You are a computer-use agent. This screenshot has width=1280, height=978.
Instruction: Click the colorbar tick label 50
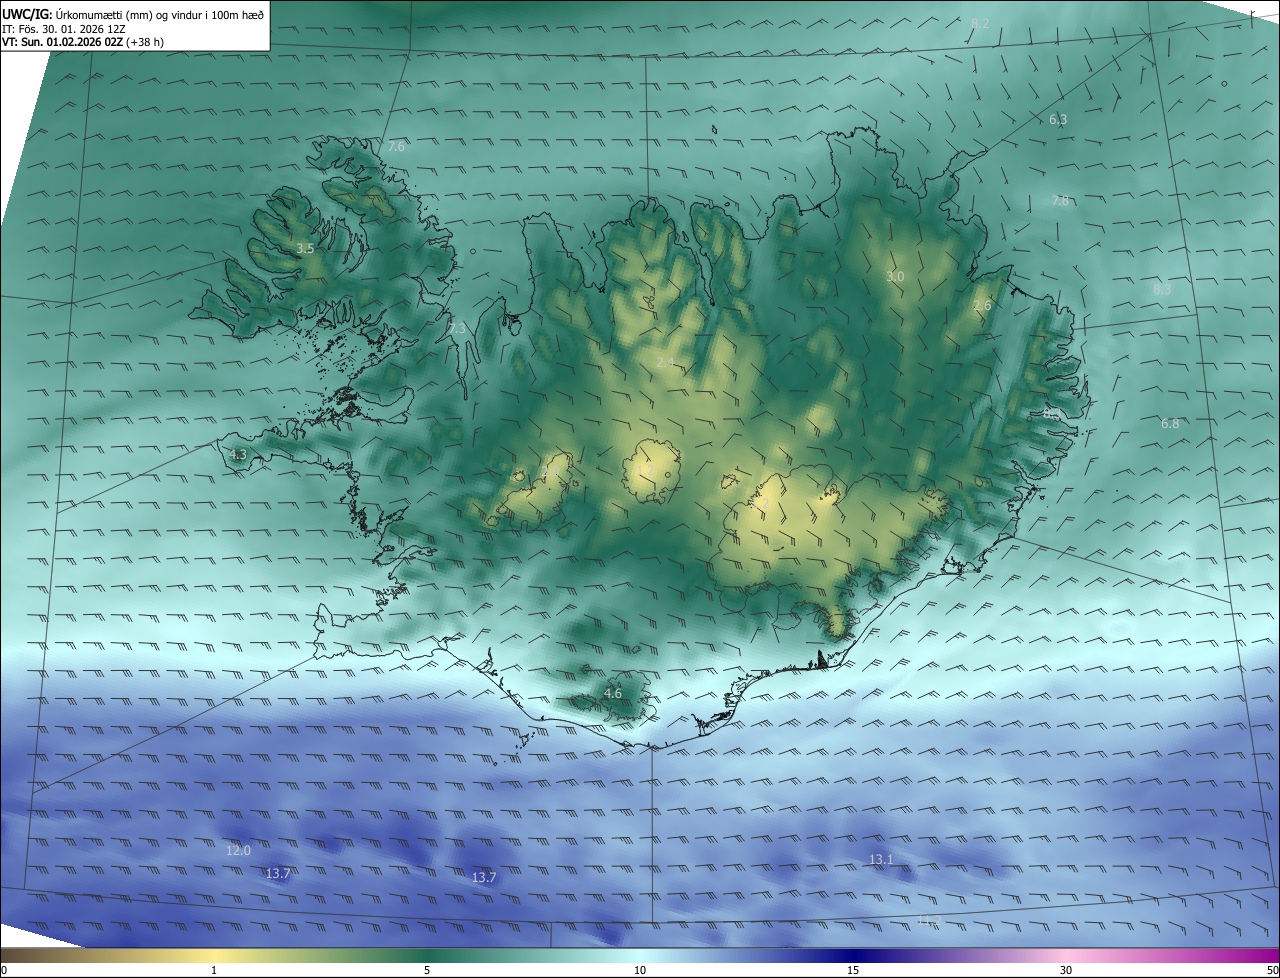(x=1272, y=970)
